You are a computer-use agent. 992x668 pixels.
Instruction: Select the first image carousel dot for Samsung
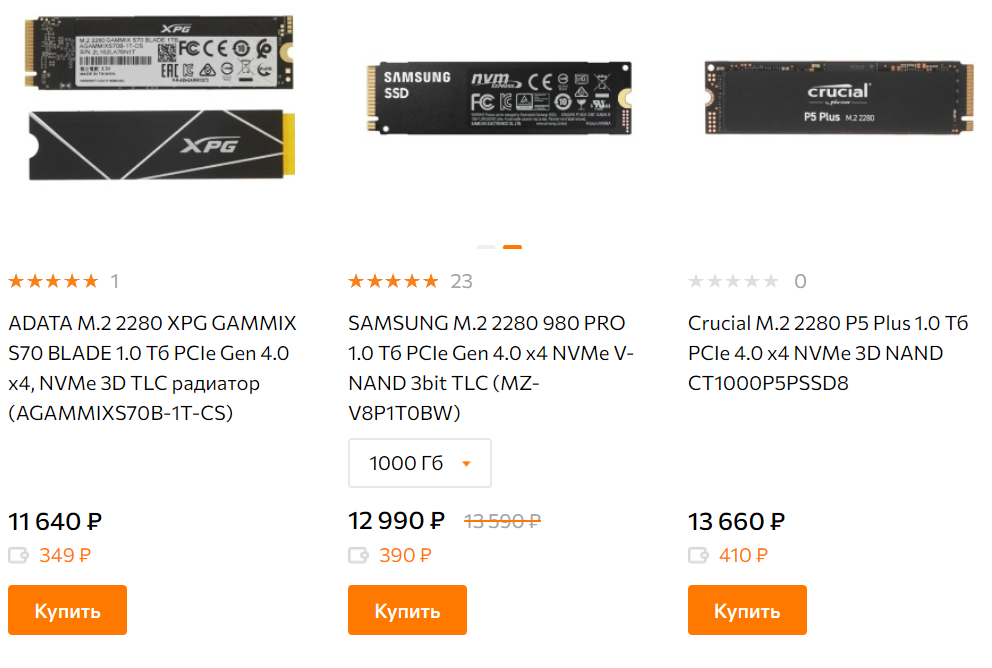click(x=486, y=247)
